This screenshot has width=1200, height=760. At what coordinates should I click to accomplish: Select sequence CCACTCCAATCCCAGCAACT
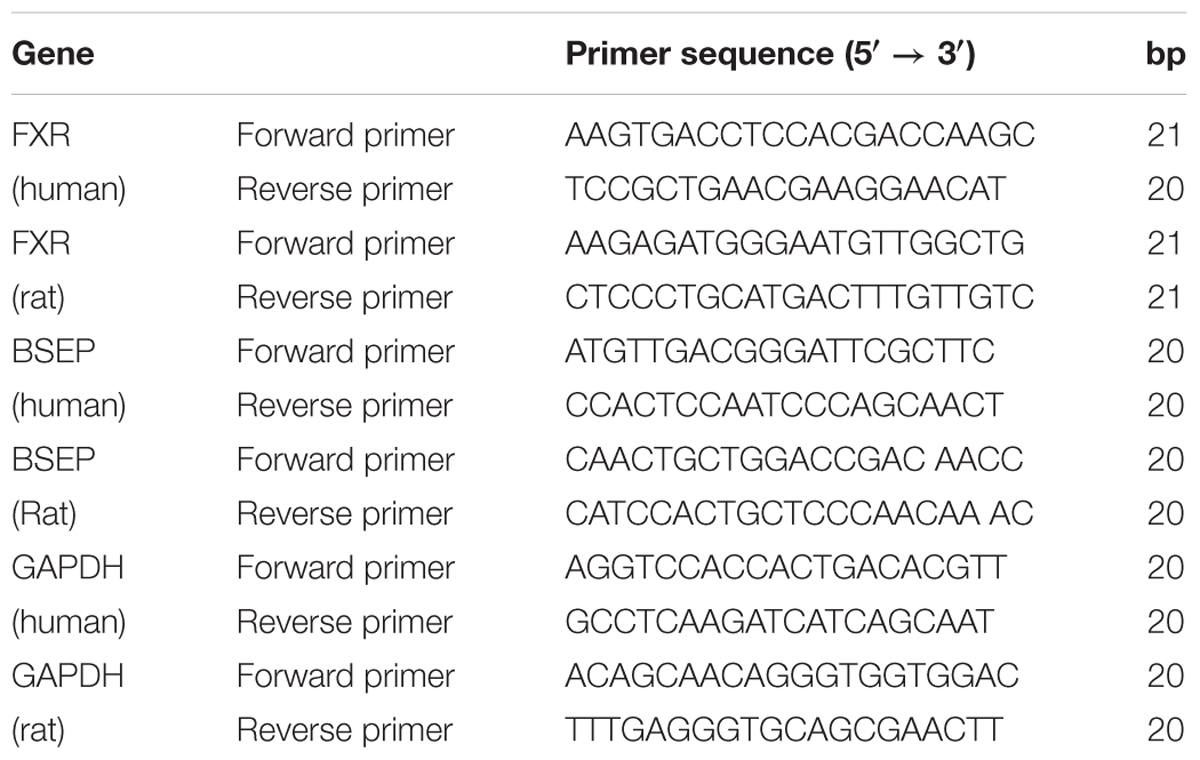[x=784, y=405]
